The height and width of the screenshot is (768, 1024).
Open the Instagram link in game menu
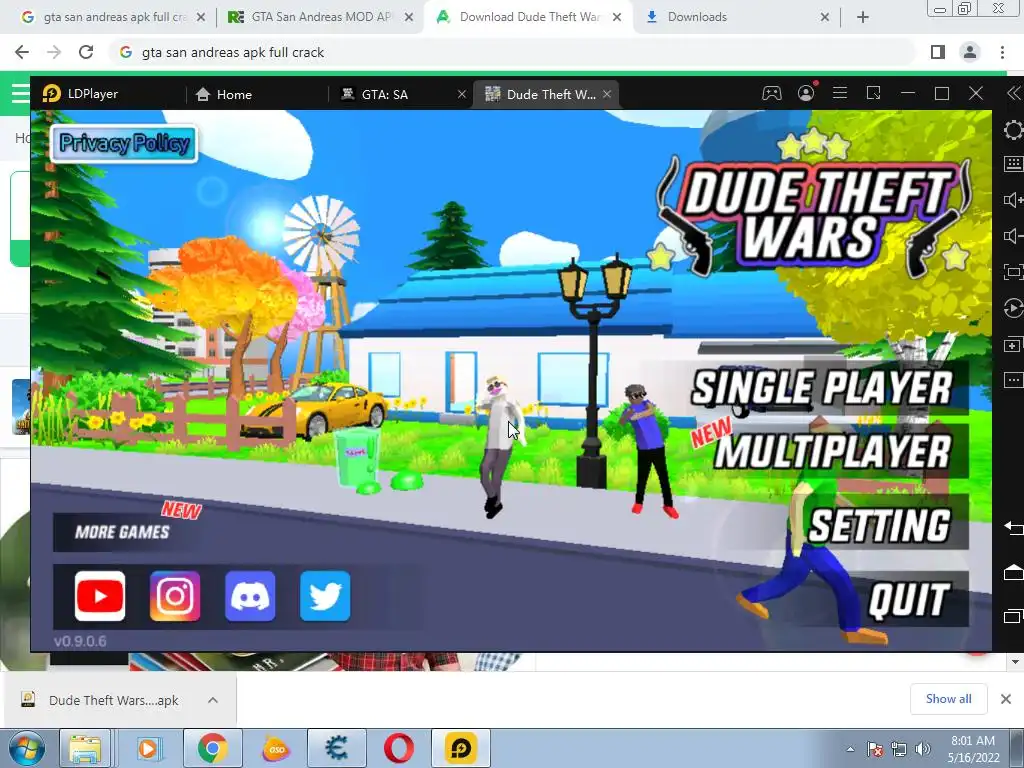[x=175, y=596]
